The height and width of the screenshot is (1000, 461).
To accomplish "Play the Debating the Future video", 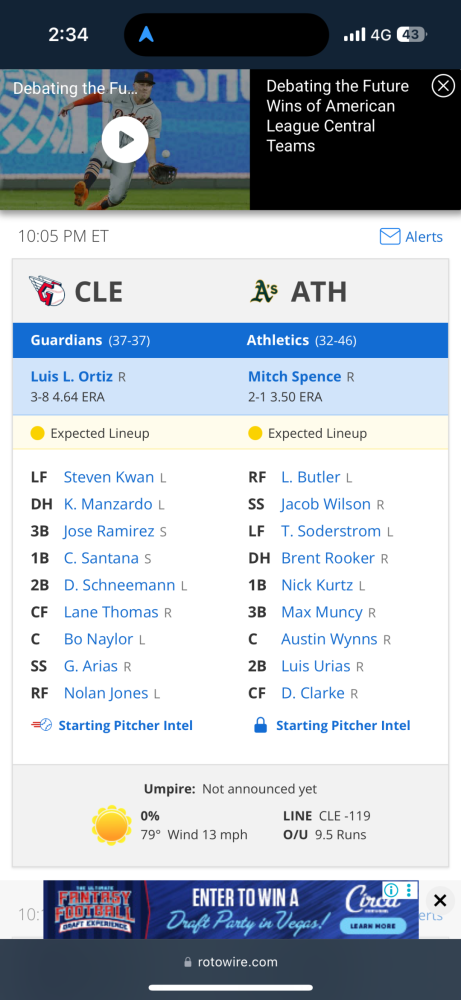I will coord(125,139).
